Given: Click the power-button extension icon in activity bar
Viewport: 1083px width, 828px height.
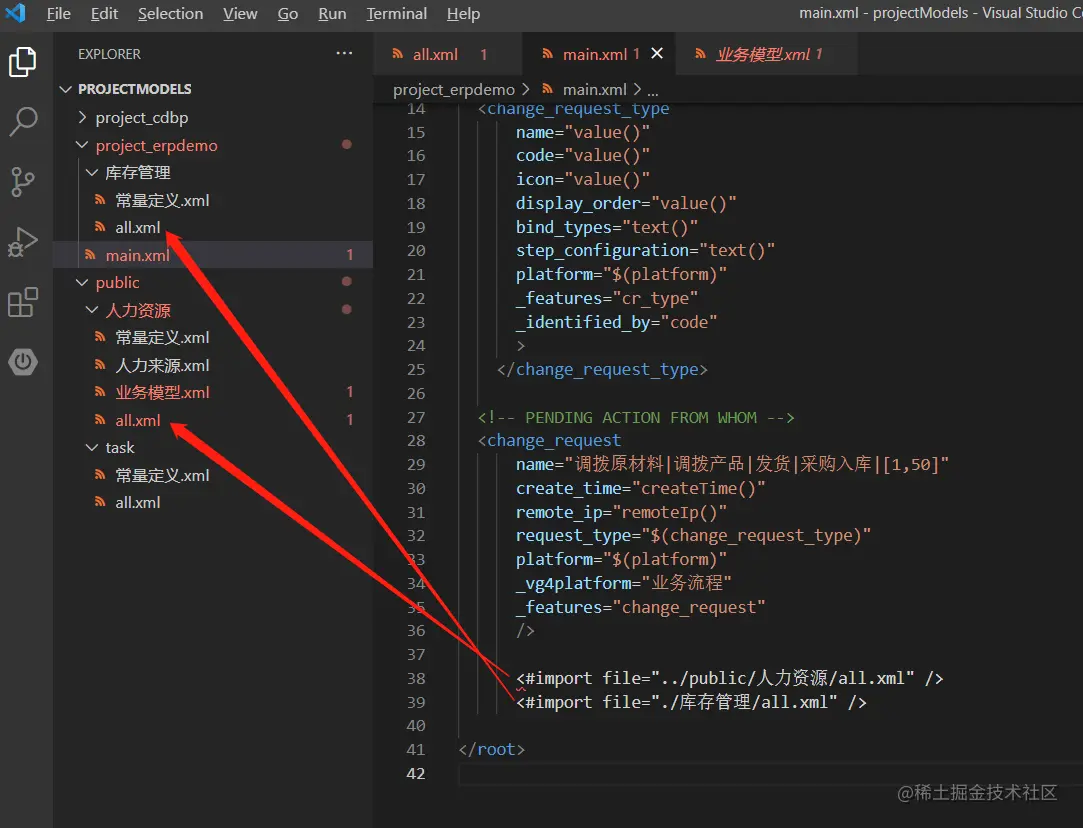Looking at the screenshot, I should click(23, 361).
